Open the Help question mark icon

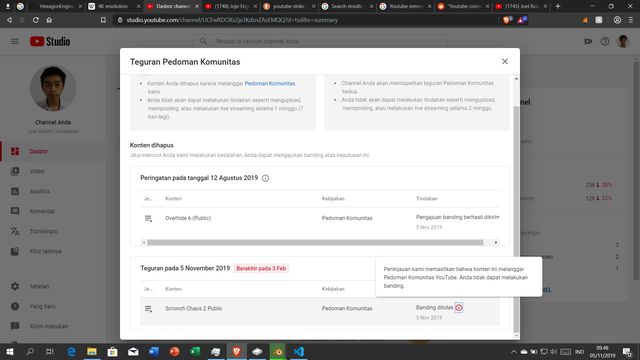pos(605,41)
